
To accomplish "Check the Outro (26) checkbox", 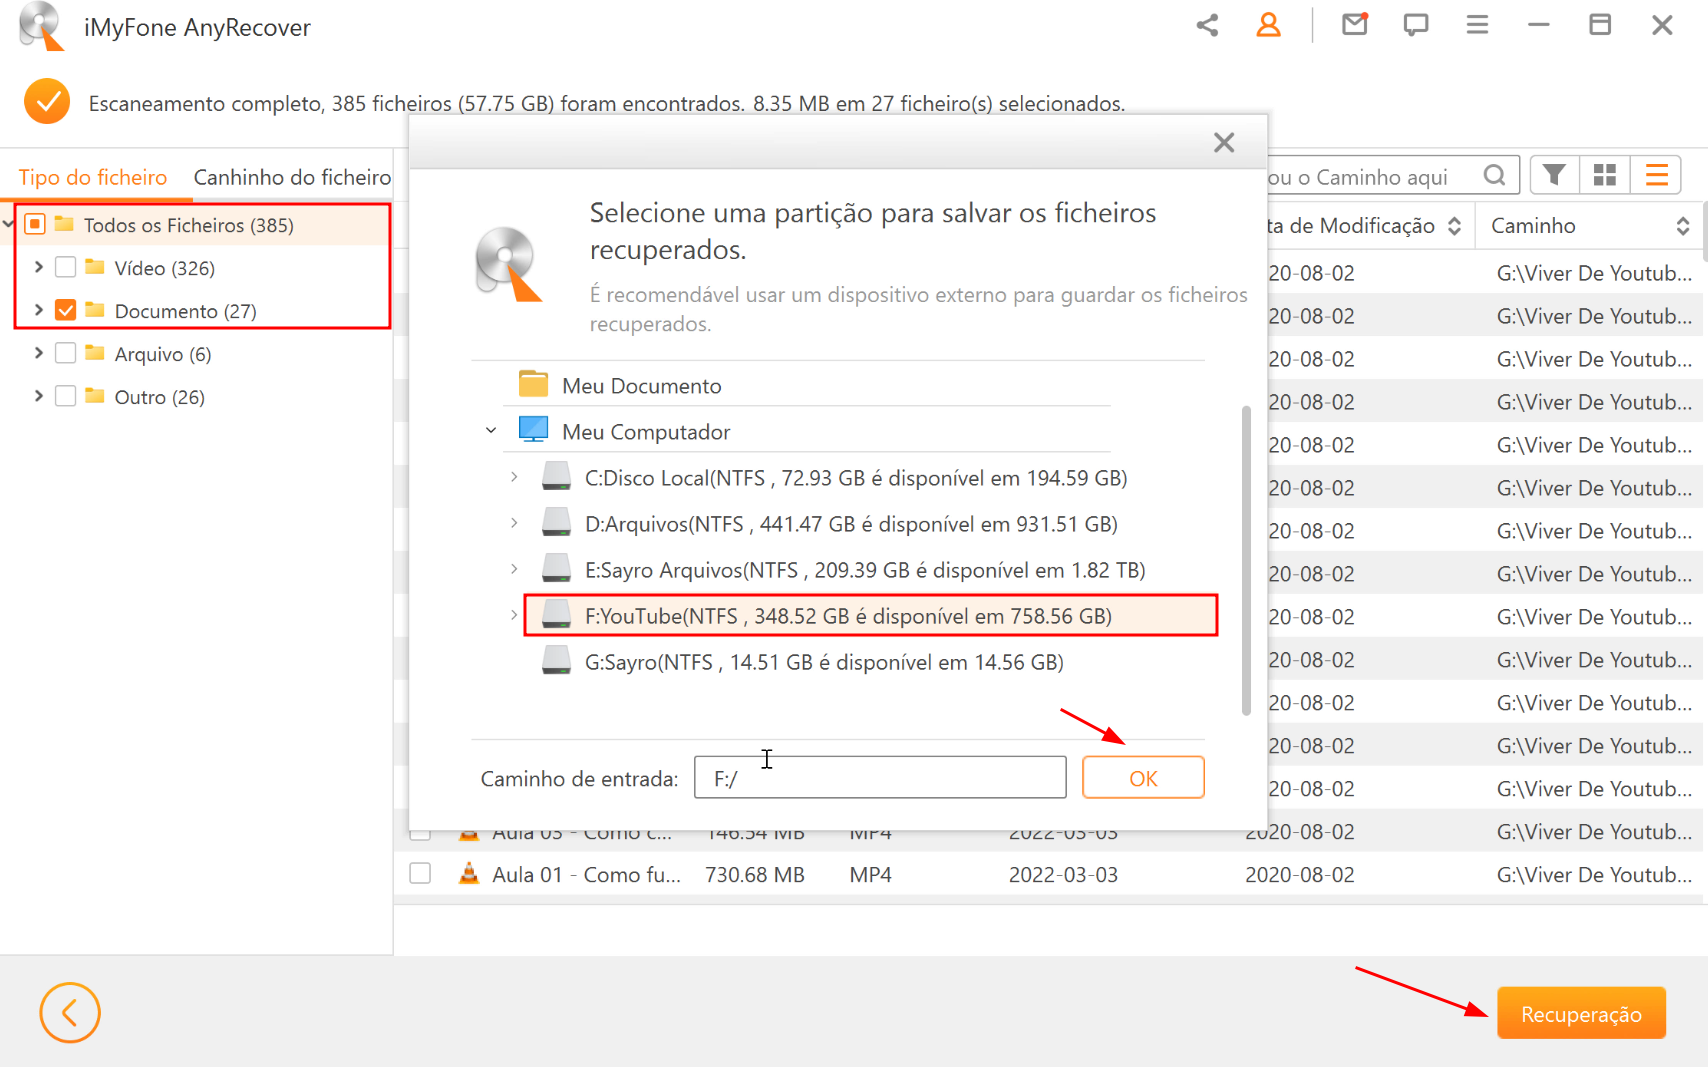I will [x=66, y=396].
